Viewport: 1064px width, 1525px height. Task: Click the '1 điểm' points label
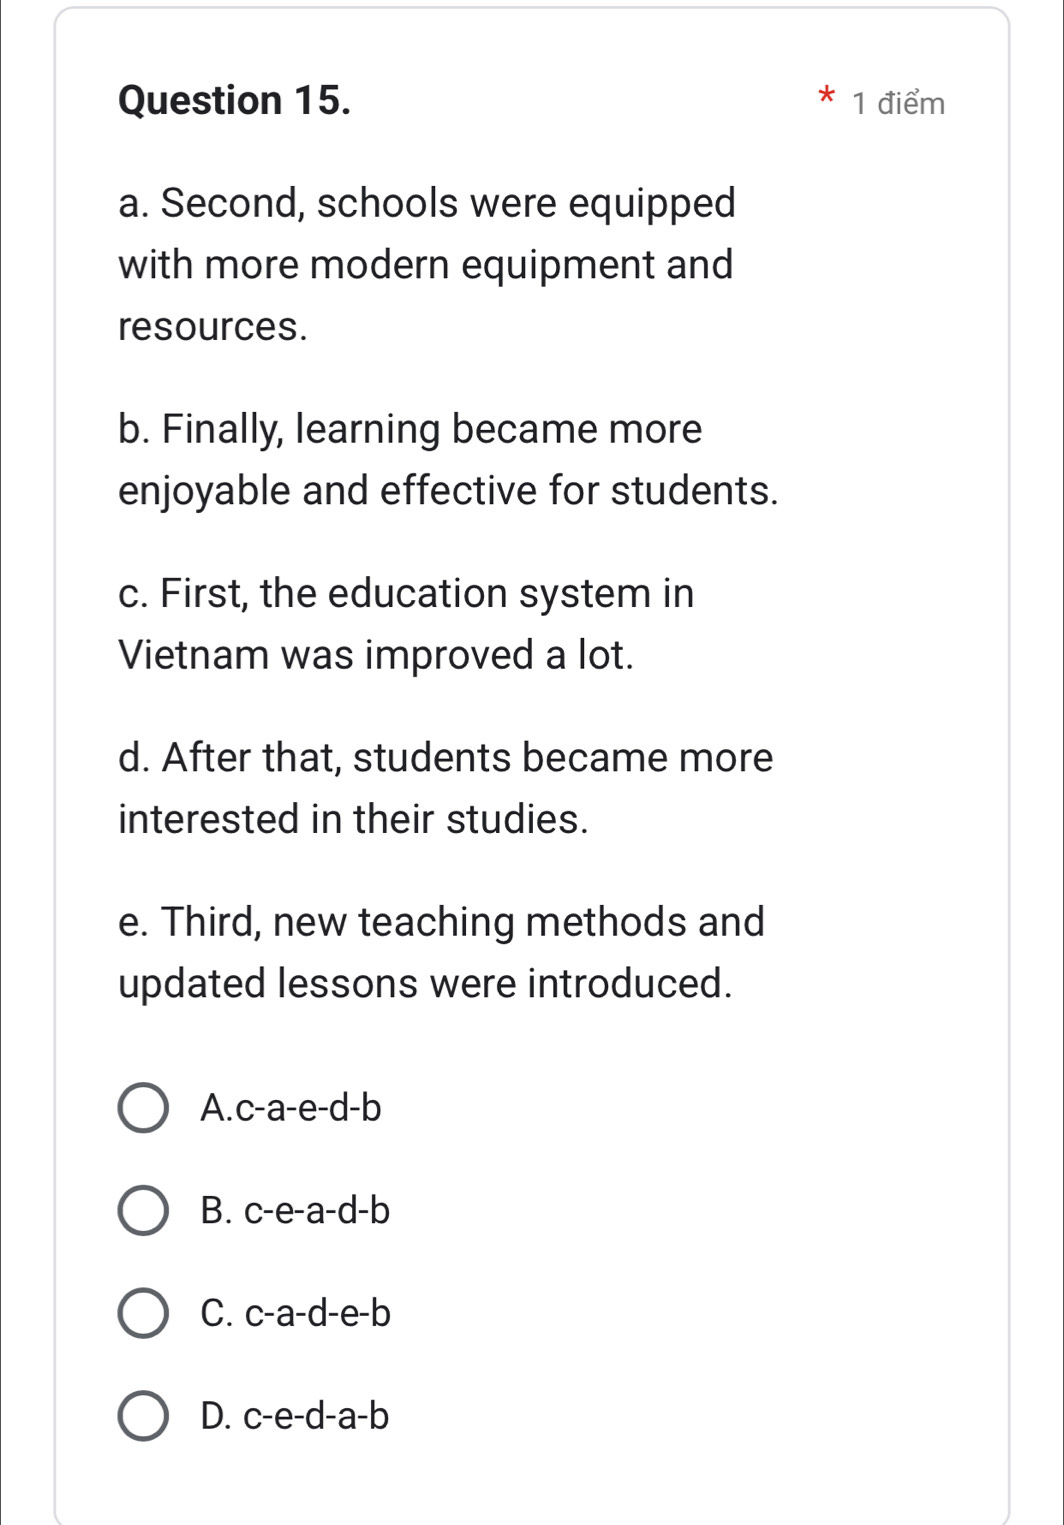point(898,103)
